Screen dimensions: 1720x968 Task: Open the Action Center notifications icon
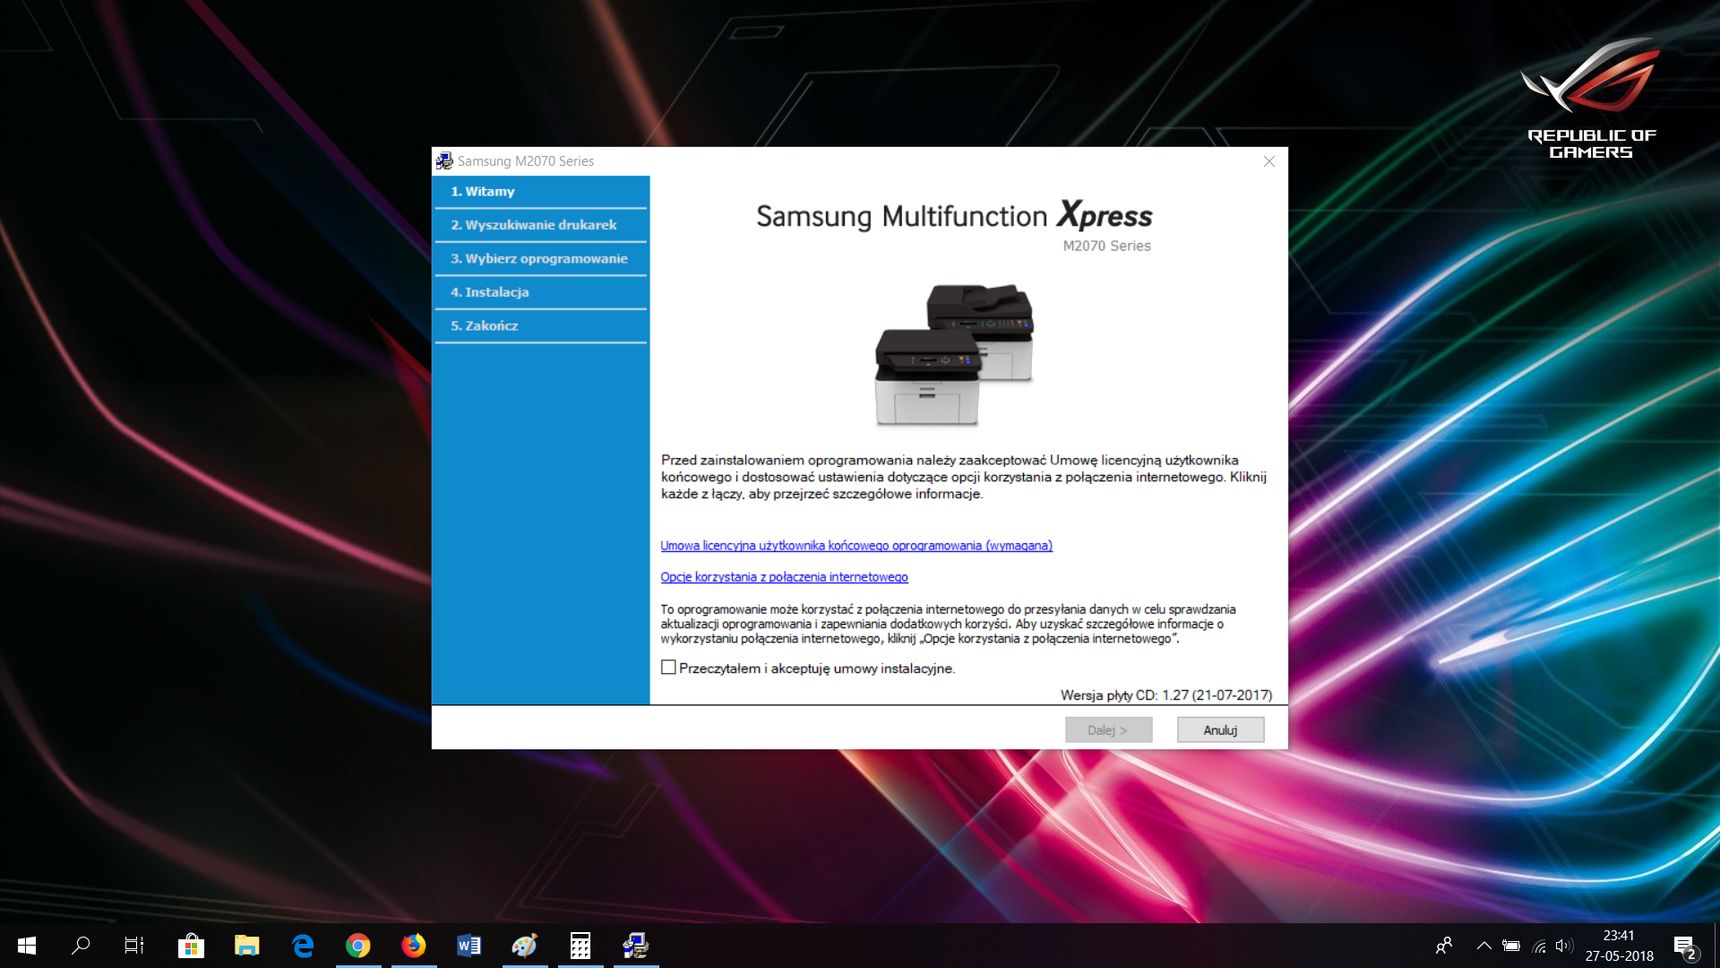coord(1686,945)
